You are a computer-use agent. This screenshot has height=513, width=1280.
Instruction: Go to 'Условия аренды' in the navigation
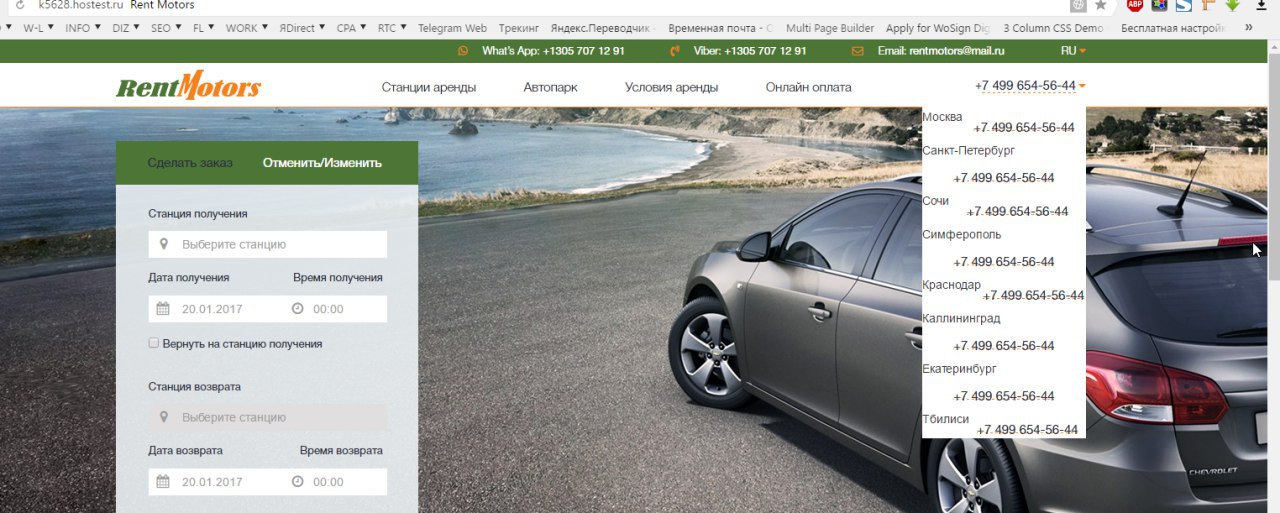click(671, 87)
